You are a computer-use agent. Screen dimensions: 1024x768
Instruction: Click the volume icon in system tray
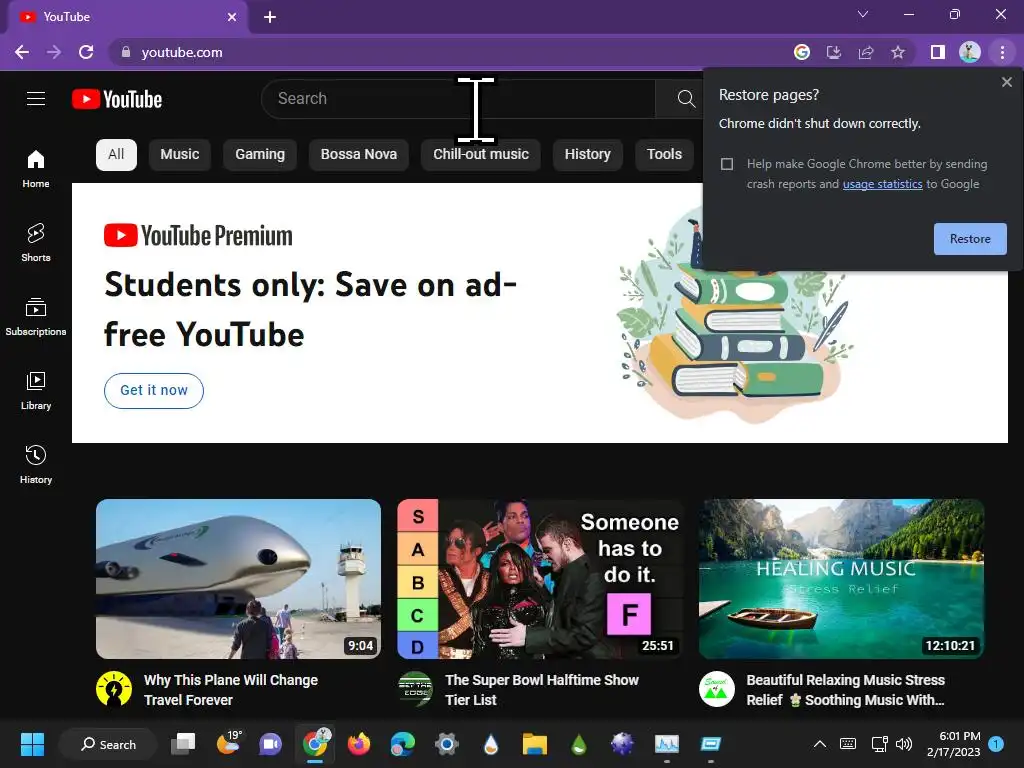(x=904, y=744)
